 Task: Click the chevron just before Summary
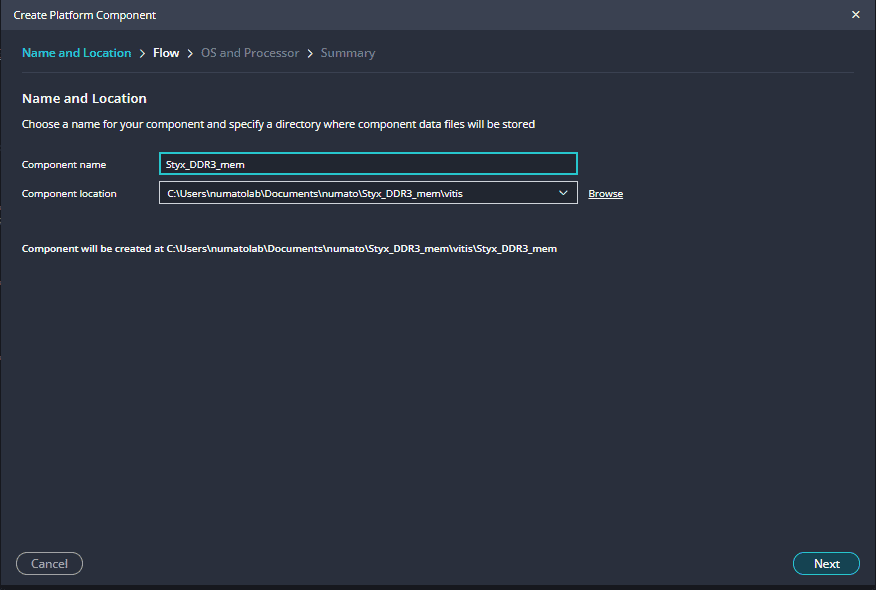click(x=310, y=53)
